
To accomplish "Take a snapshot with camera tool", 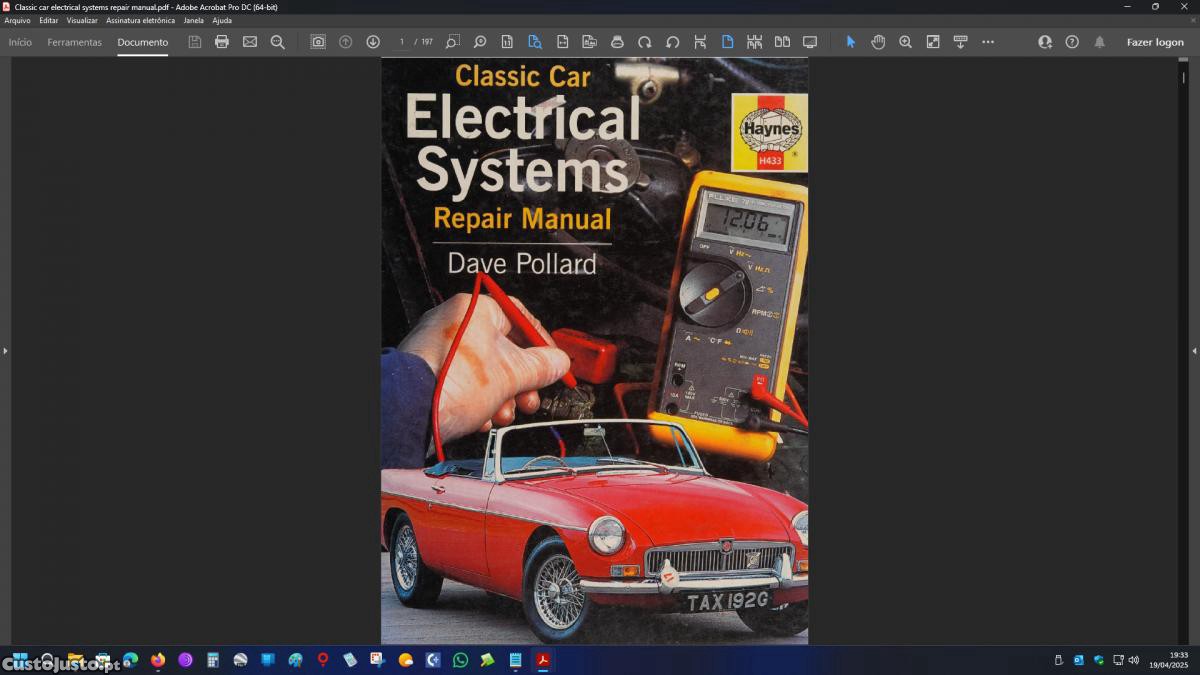I will coord(318,42).
